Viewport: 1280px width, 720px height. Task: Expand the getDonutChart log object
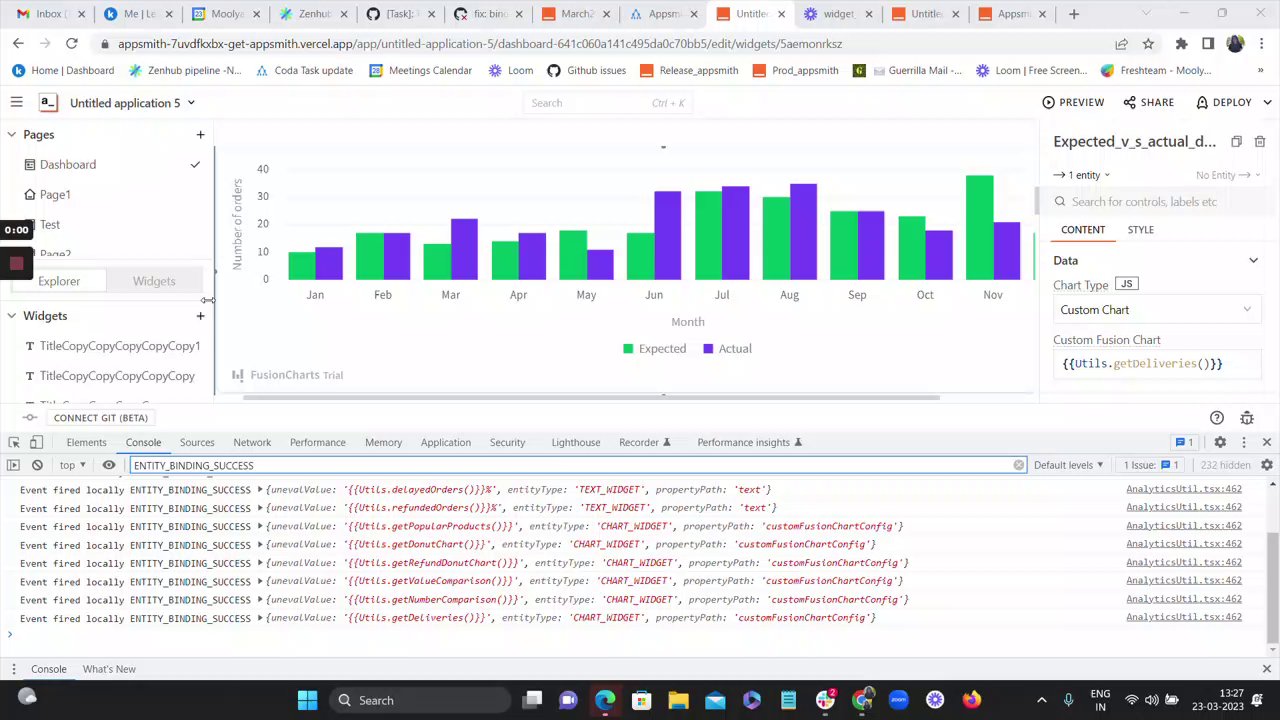point(261,544)
